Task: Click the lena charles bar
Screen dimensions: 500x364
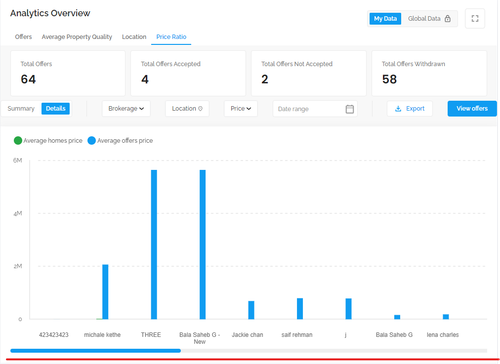Action: click(x=446, y=317)
